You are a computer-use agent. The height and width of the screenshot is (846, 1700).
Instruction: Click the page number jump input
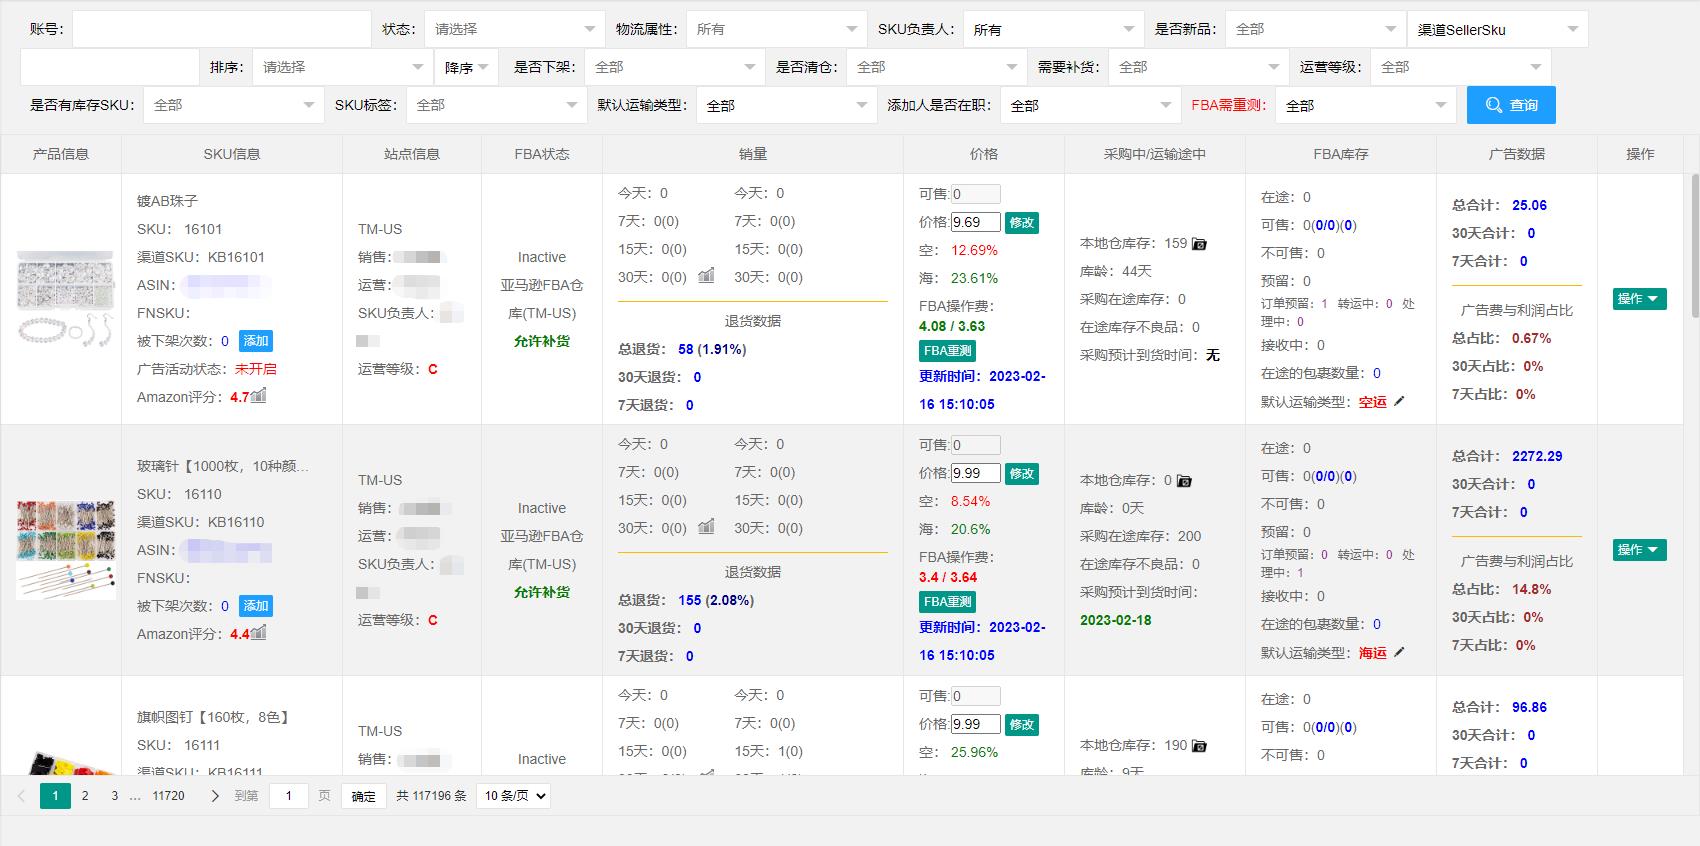click(289, 796)
